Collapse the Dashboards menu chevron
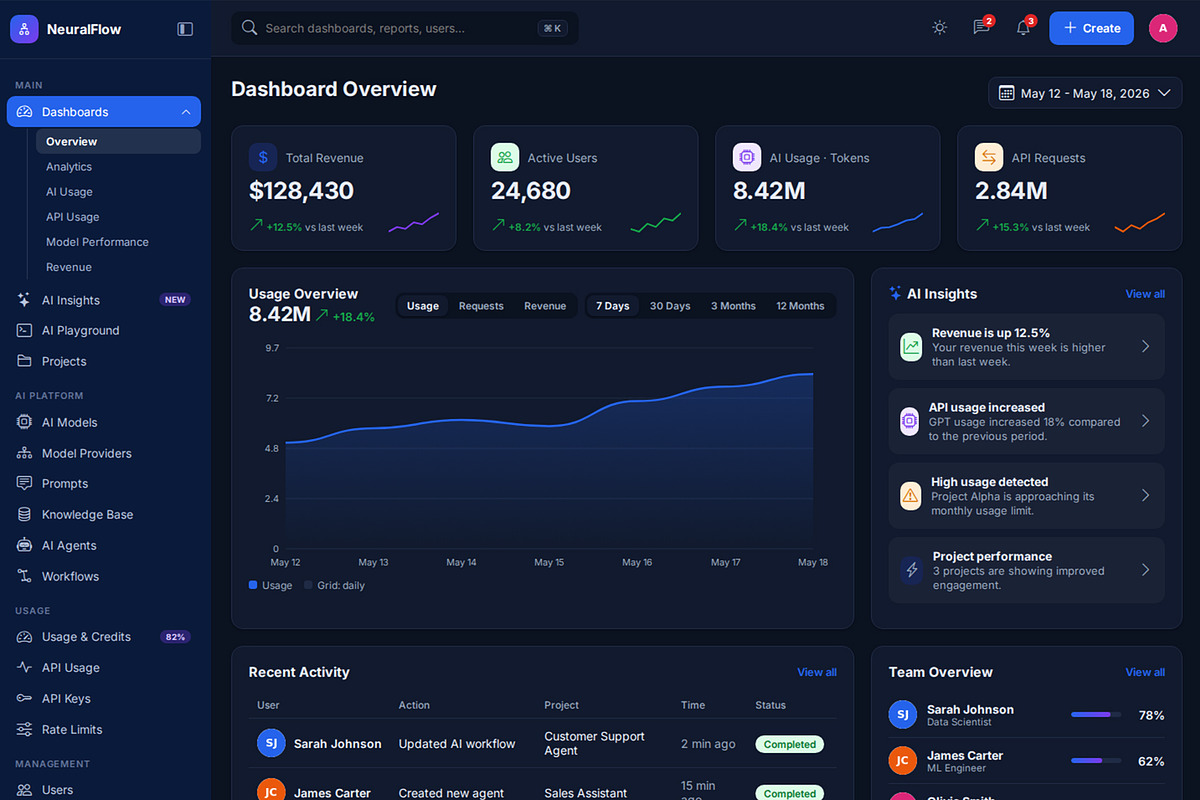 click(186, 112)
